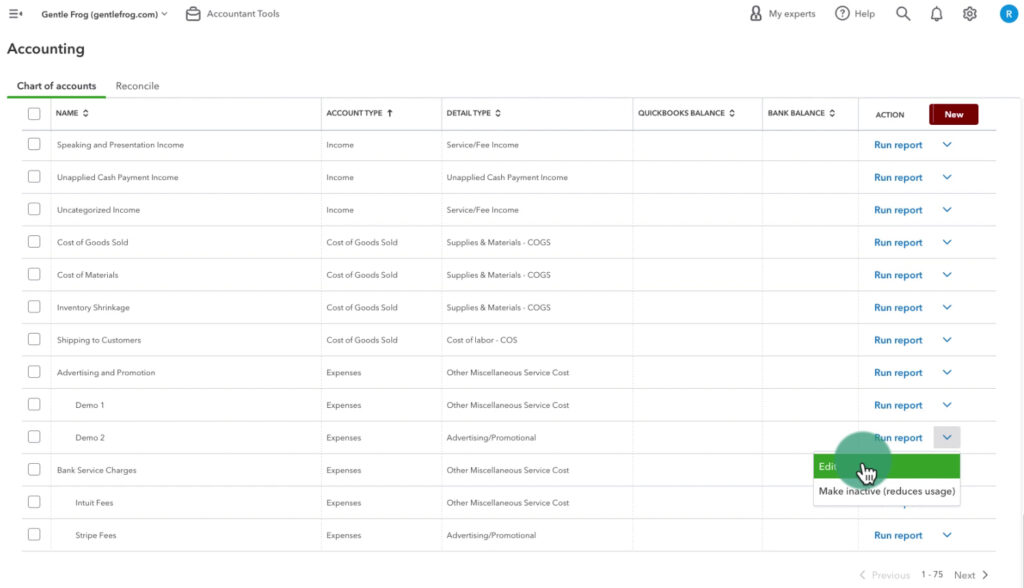This screenshot has height=588, width=1024.
Task: Switch to the Reconcile tab
Action: (x=137, y=86)
